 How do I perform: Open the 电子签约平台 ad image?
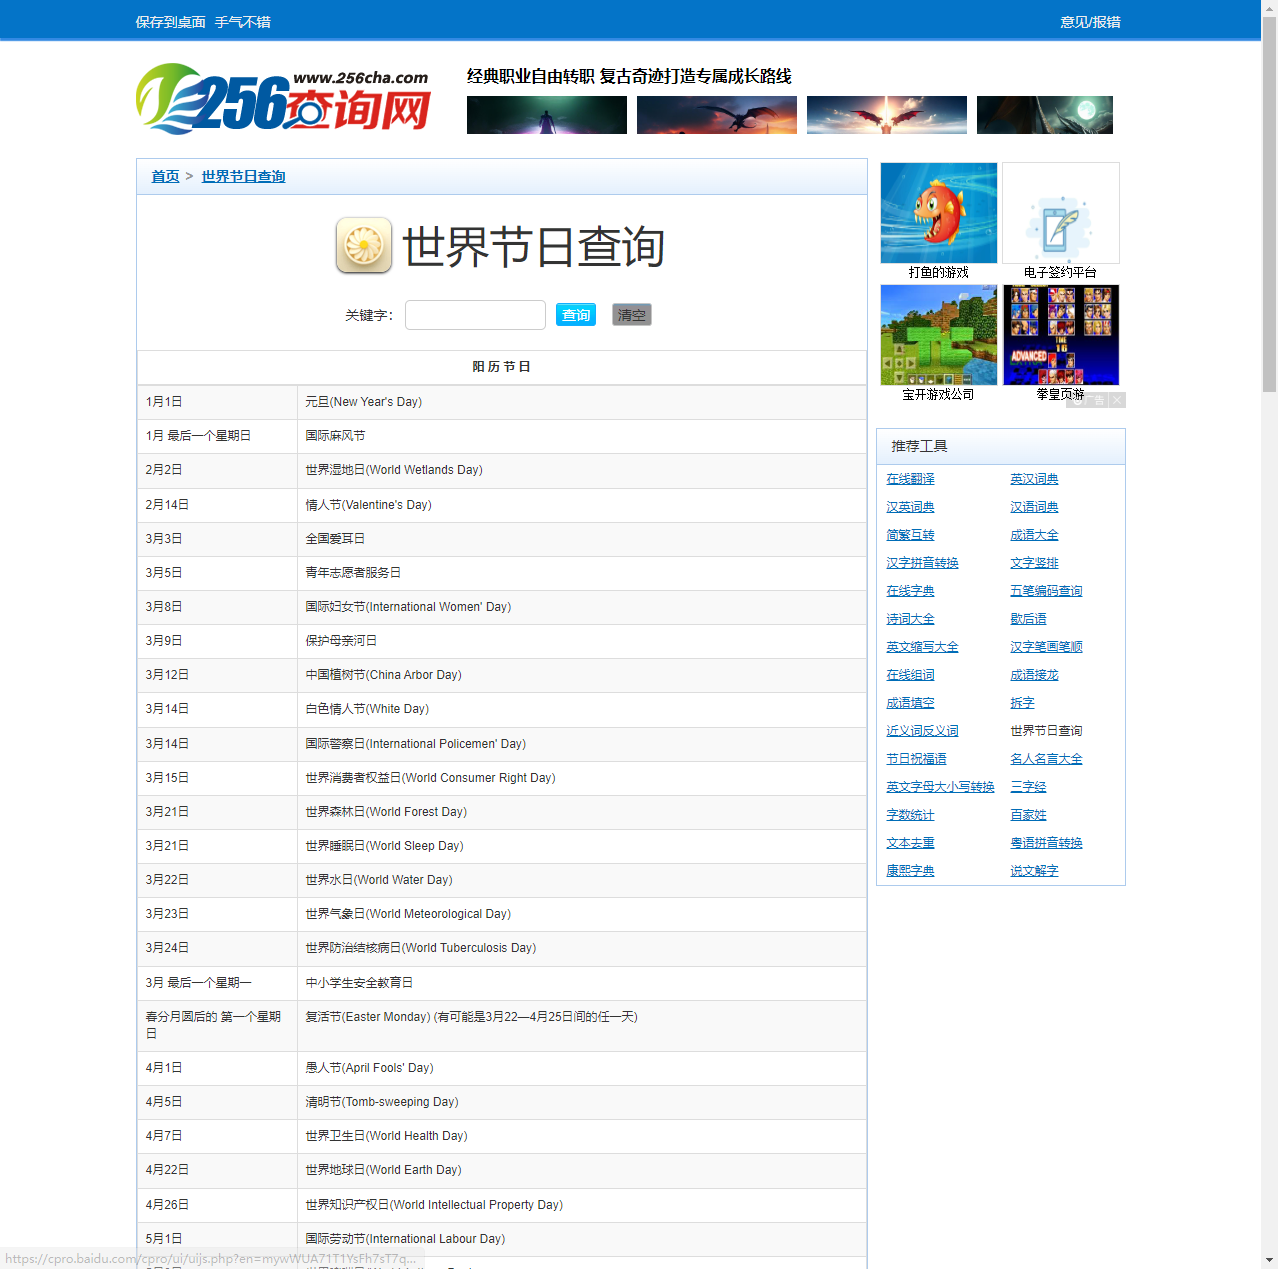coord(1060,213)
